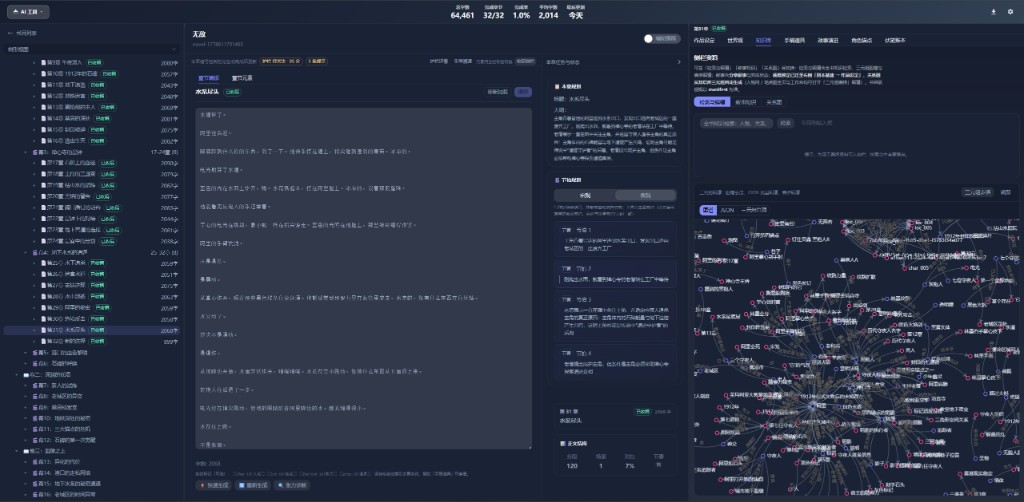Click the purple 保存 save button
The height and width of the screenshot is (502, 1024).
[x=522, y=92]
